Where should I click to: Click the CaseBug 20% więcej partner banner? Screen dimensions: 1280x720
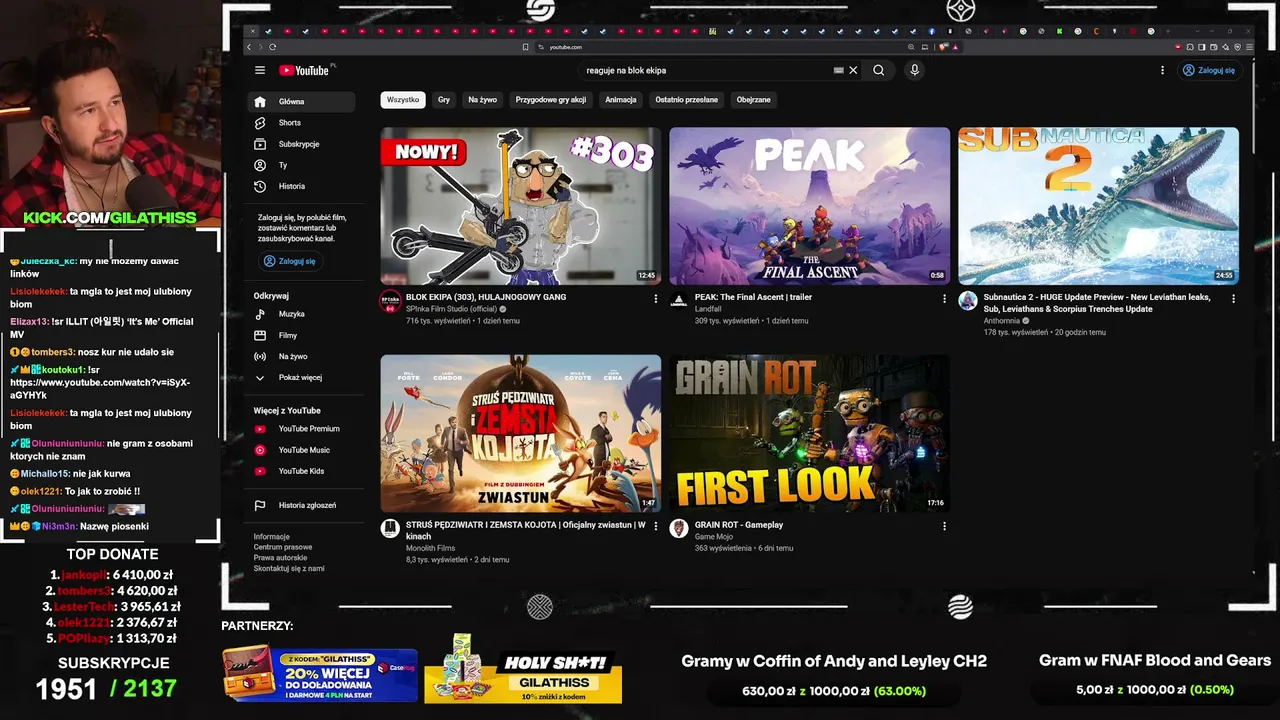pyautogui.click(x=320, y=673)
